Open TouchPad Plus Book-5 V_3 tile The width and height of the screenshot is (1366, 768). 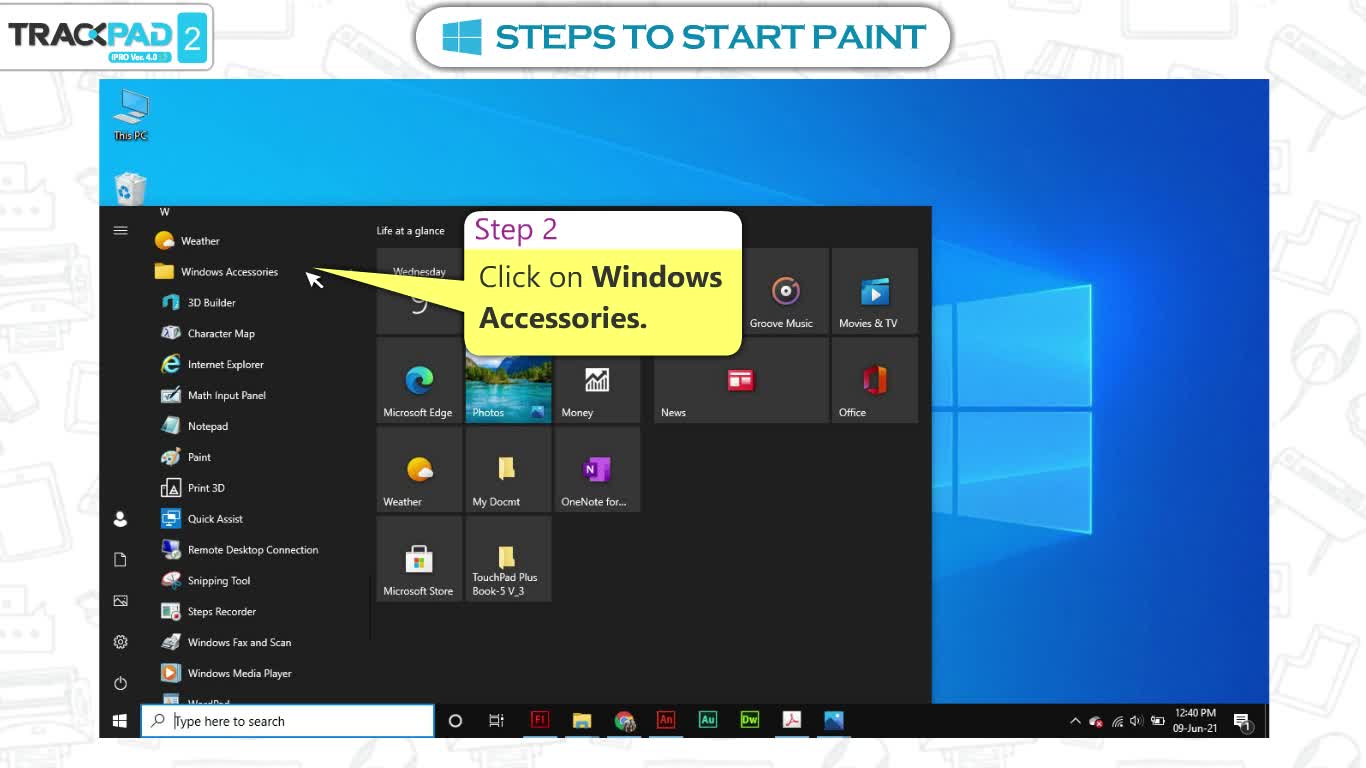tap(508, 559)
